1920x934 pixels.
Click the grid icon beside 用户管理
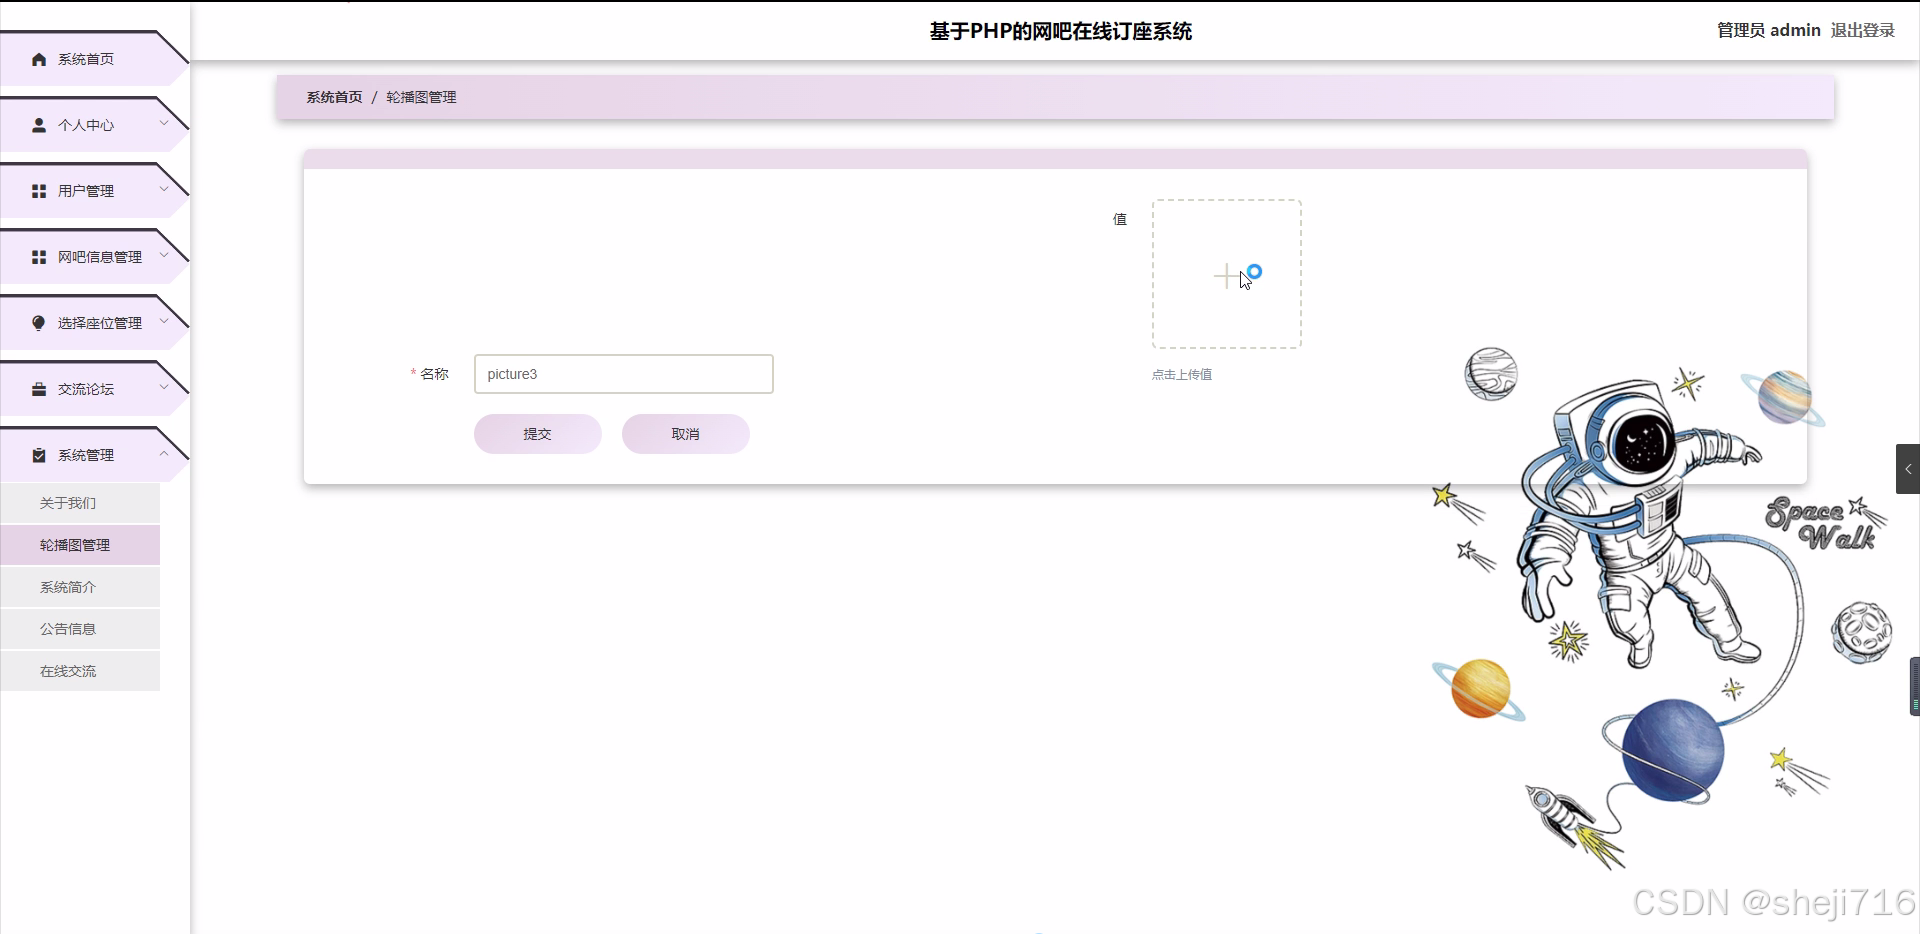click(x=39, y=191)
